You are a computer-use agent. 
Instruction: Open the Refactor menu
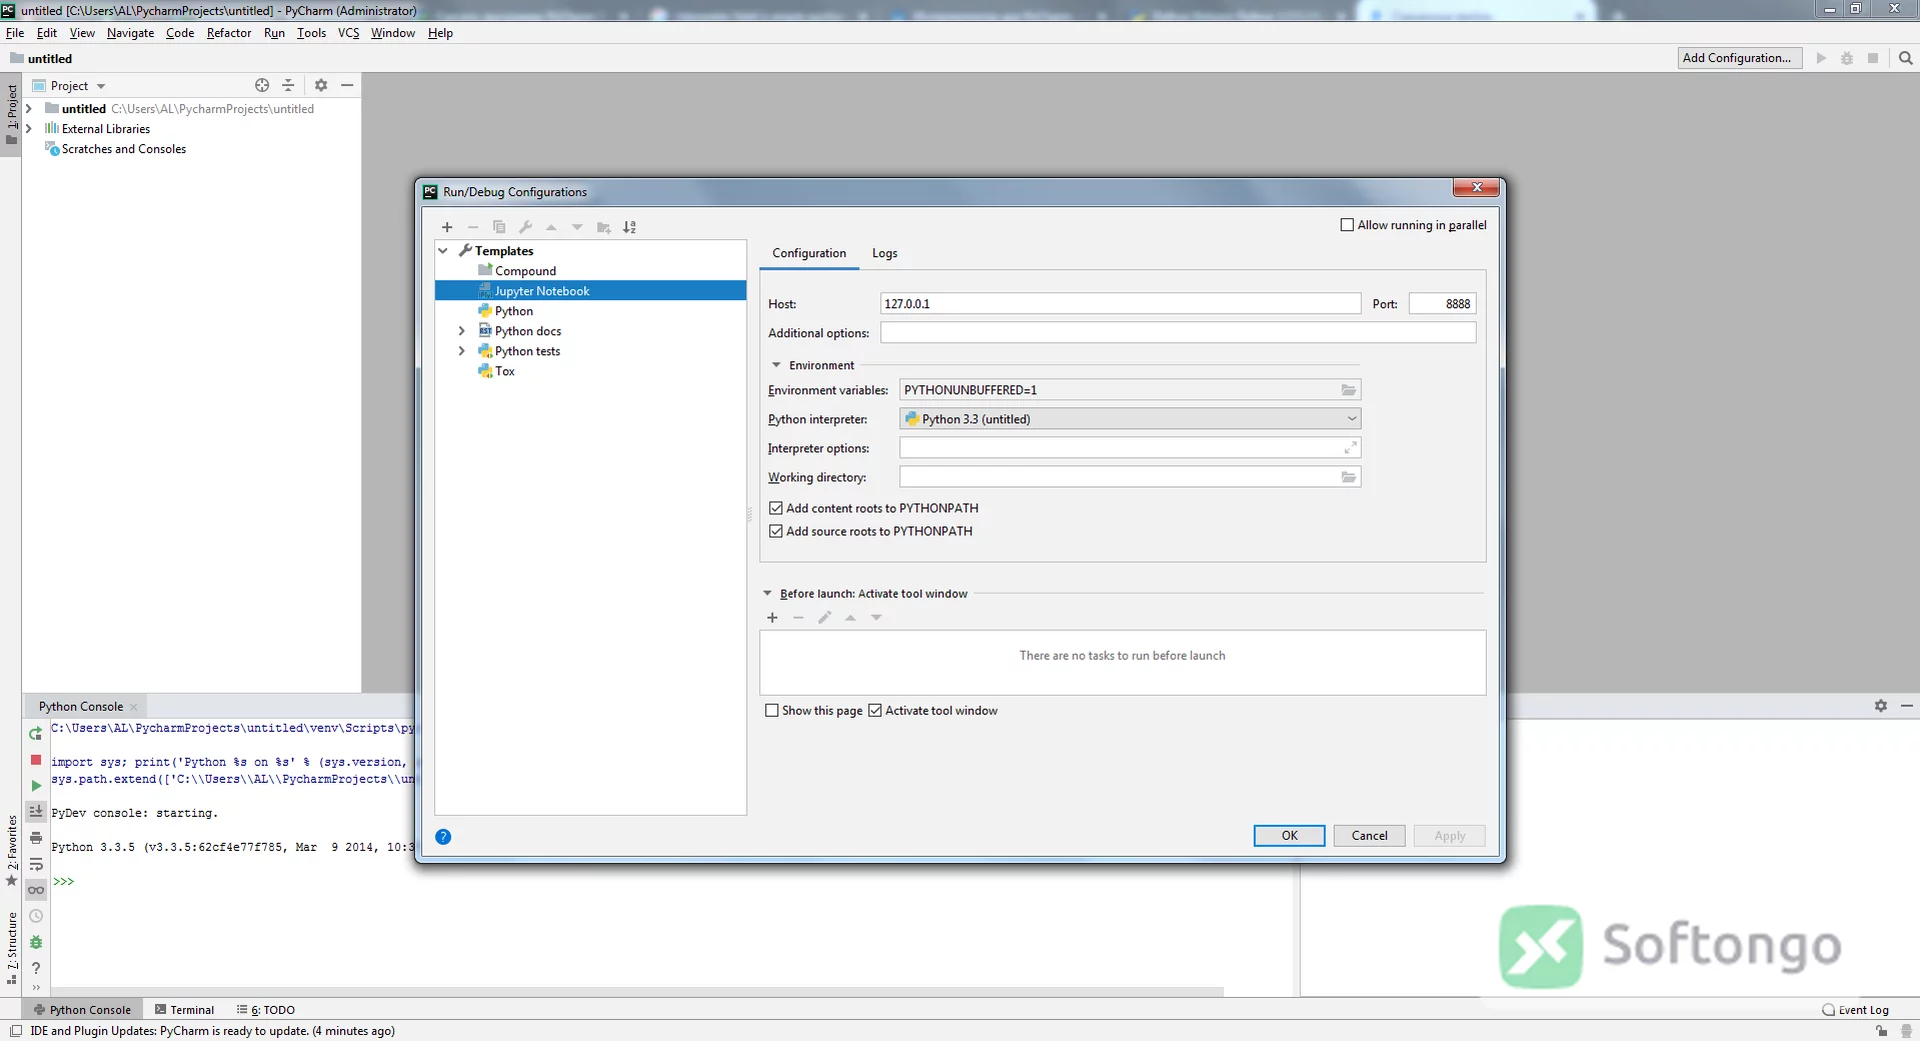point(229,33)
